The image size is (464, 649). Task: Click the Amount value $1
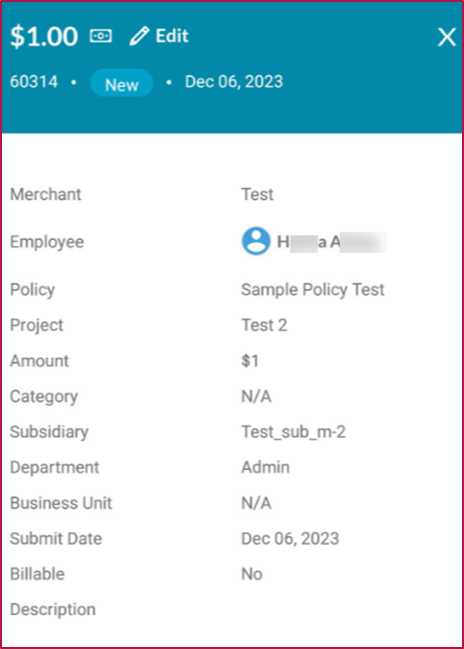[250, 361]
